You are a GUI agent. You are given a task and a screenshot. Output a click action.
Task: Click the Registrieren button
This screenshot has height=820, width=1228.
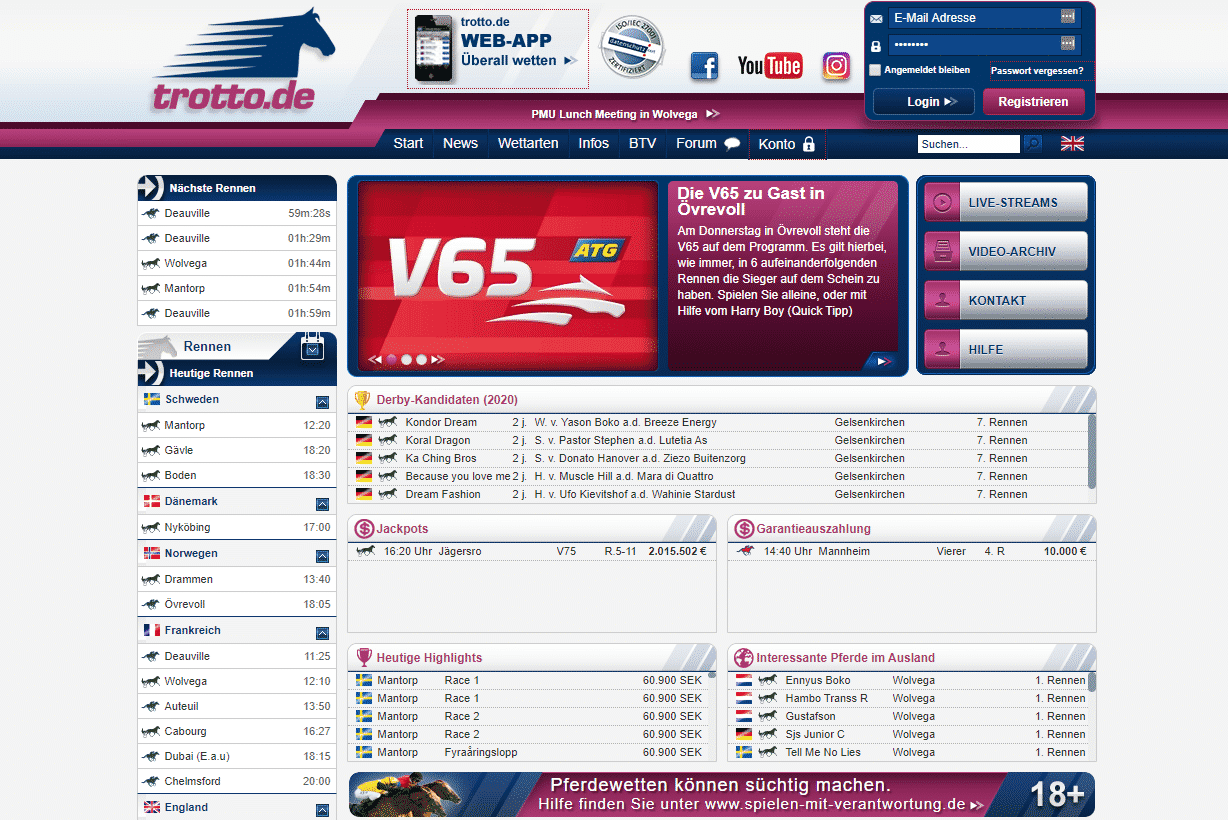(1033, 101)
